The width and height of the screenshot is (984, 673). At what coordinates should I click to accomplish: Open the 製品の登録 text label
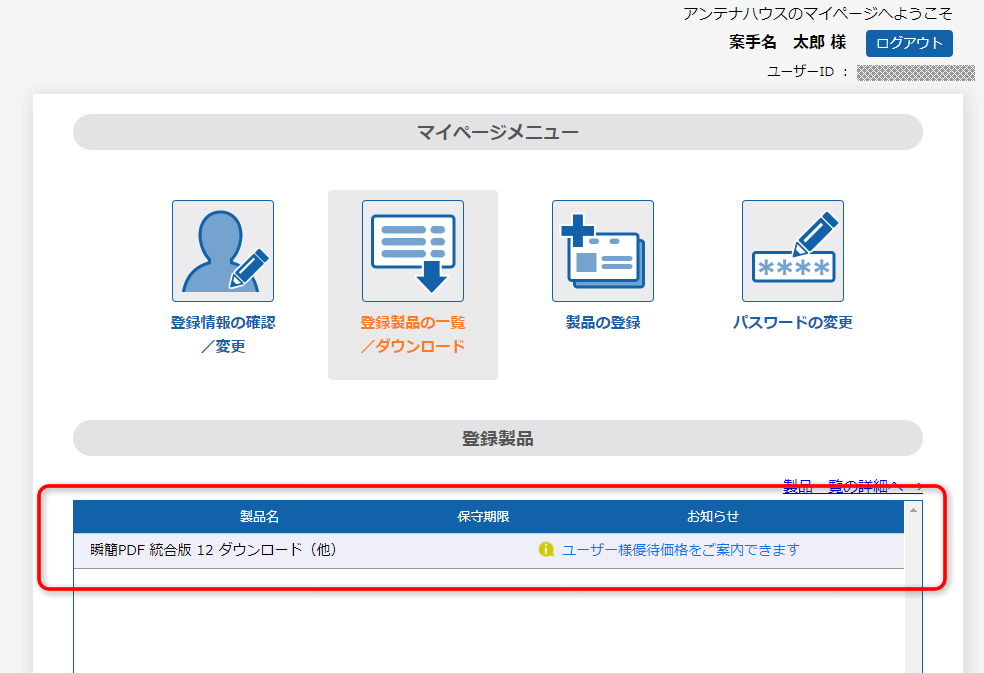pyautogui.click(x=602, y=323)
